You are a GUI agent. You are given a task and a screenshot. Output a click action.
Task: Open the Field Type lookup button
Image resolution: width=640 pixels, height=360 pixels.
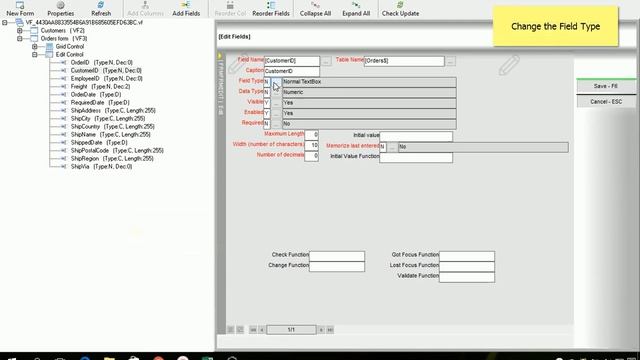276,82
